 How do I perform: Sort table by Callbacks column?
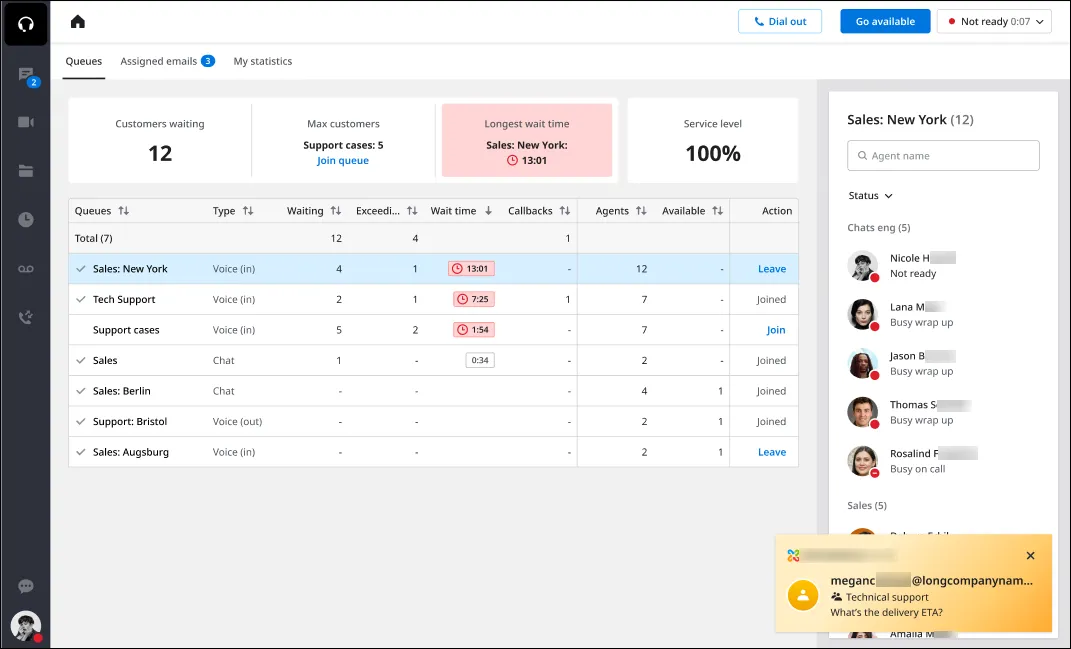coord(565,211)
